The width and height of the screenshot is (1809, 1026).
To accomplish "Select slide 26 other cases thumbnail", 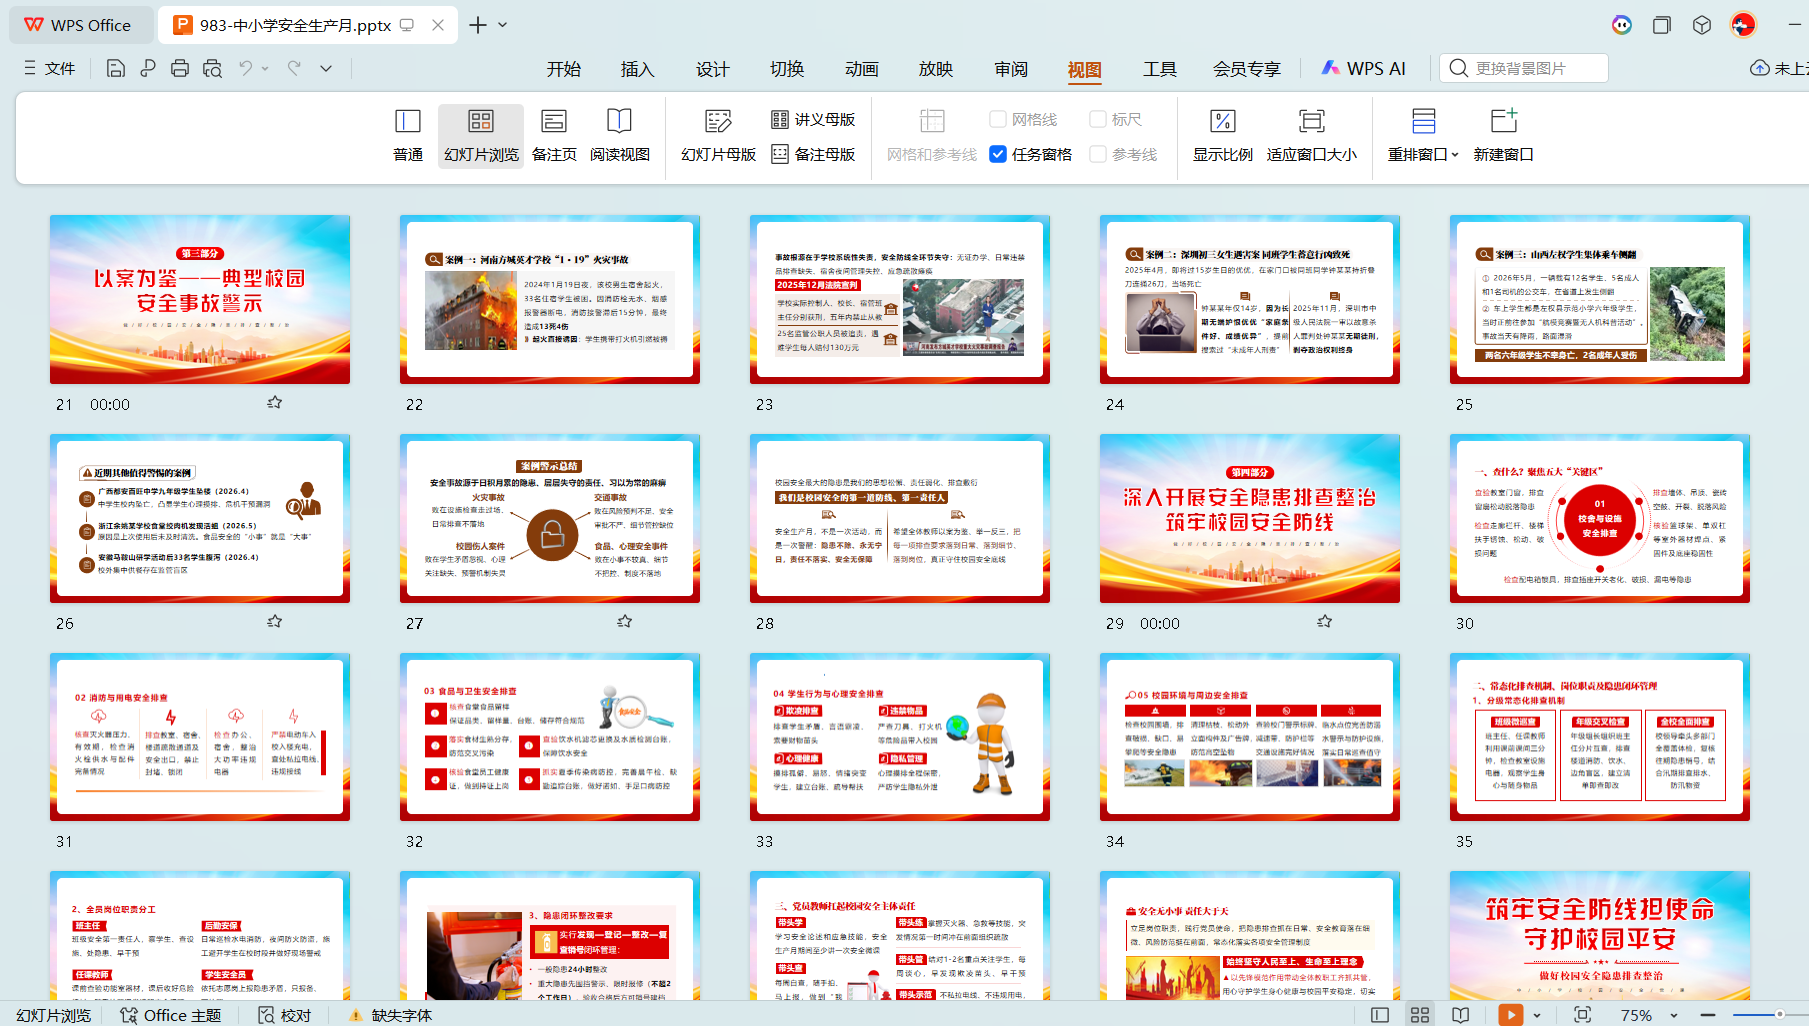I will pyautogui.click(x=200, y=518).
